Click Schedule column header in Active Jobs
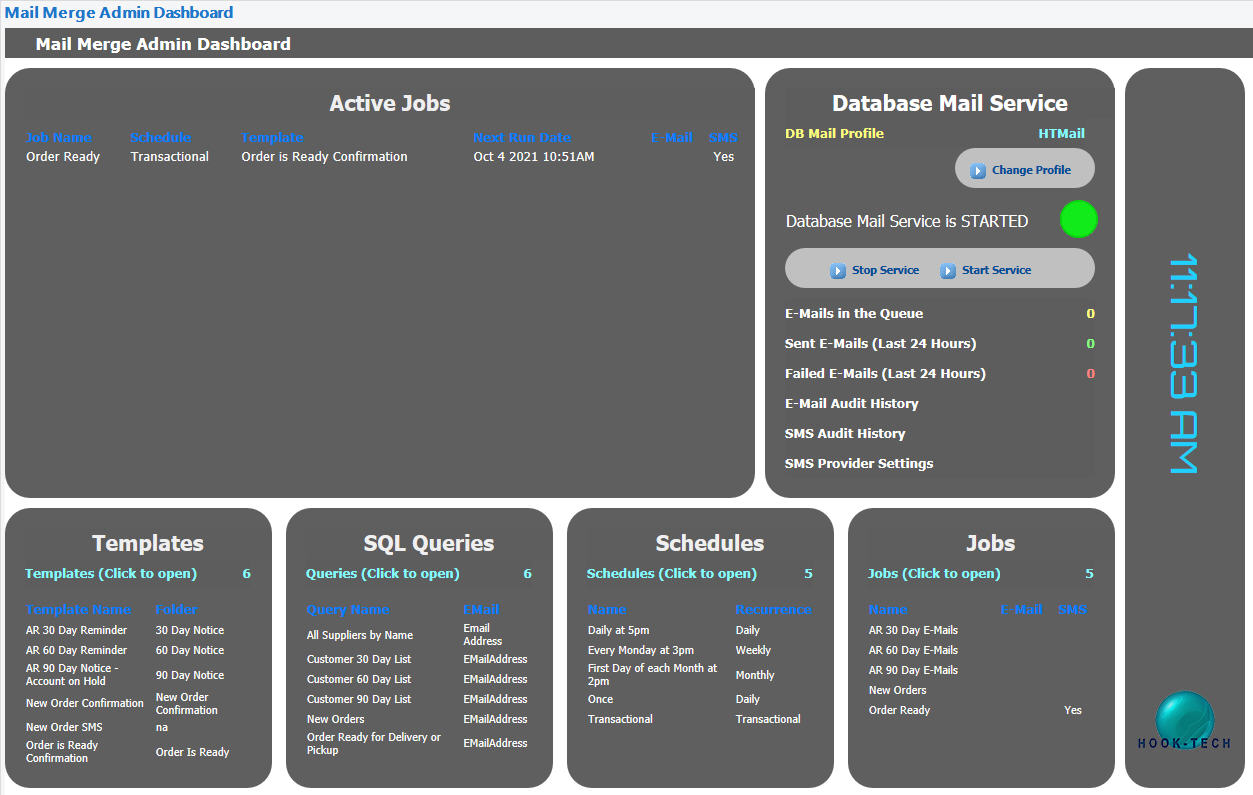This screenshot has width=1253, height=795. [160, 138]
